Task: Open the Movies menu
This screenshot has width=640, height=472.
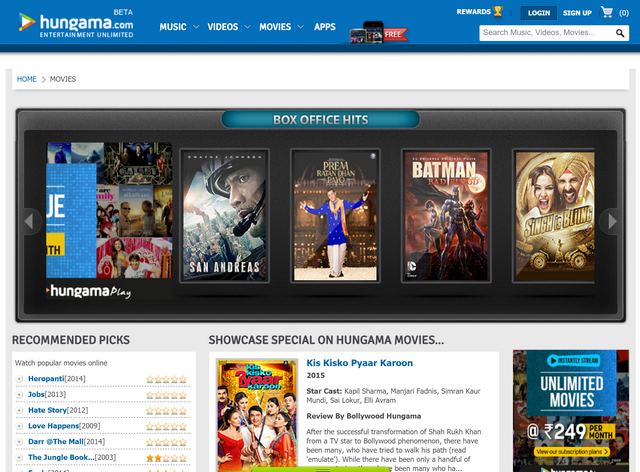Action: pyautogui.click(x=275, y=27)
